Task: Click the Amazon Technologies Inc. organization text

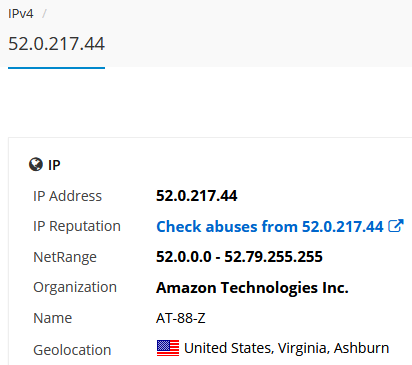Action: pyautogui.click(x=252, y=288)
